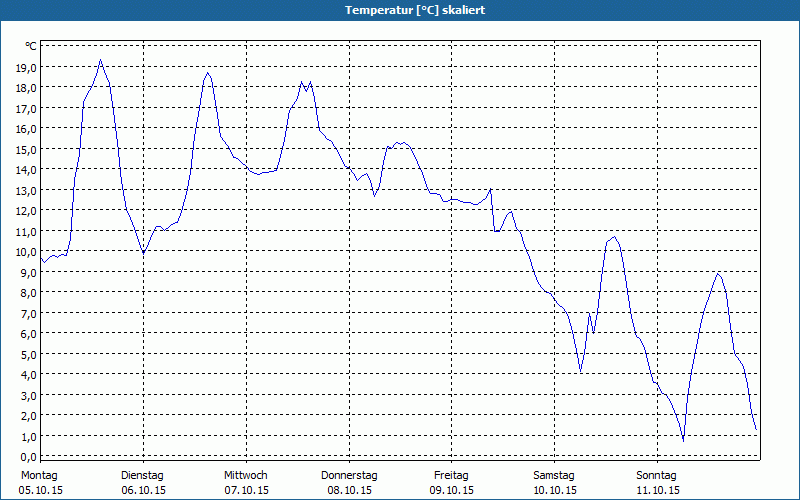The height and width of the screenshot is (500, 800).
Task: Click the Donnerstag day label
Action: pos(349,476)
